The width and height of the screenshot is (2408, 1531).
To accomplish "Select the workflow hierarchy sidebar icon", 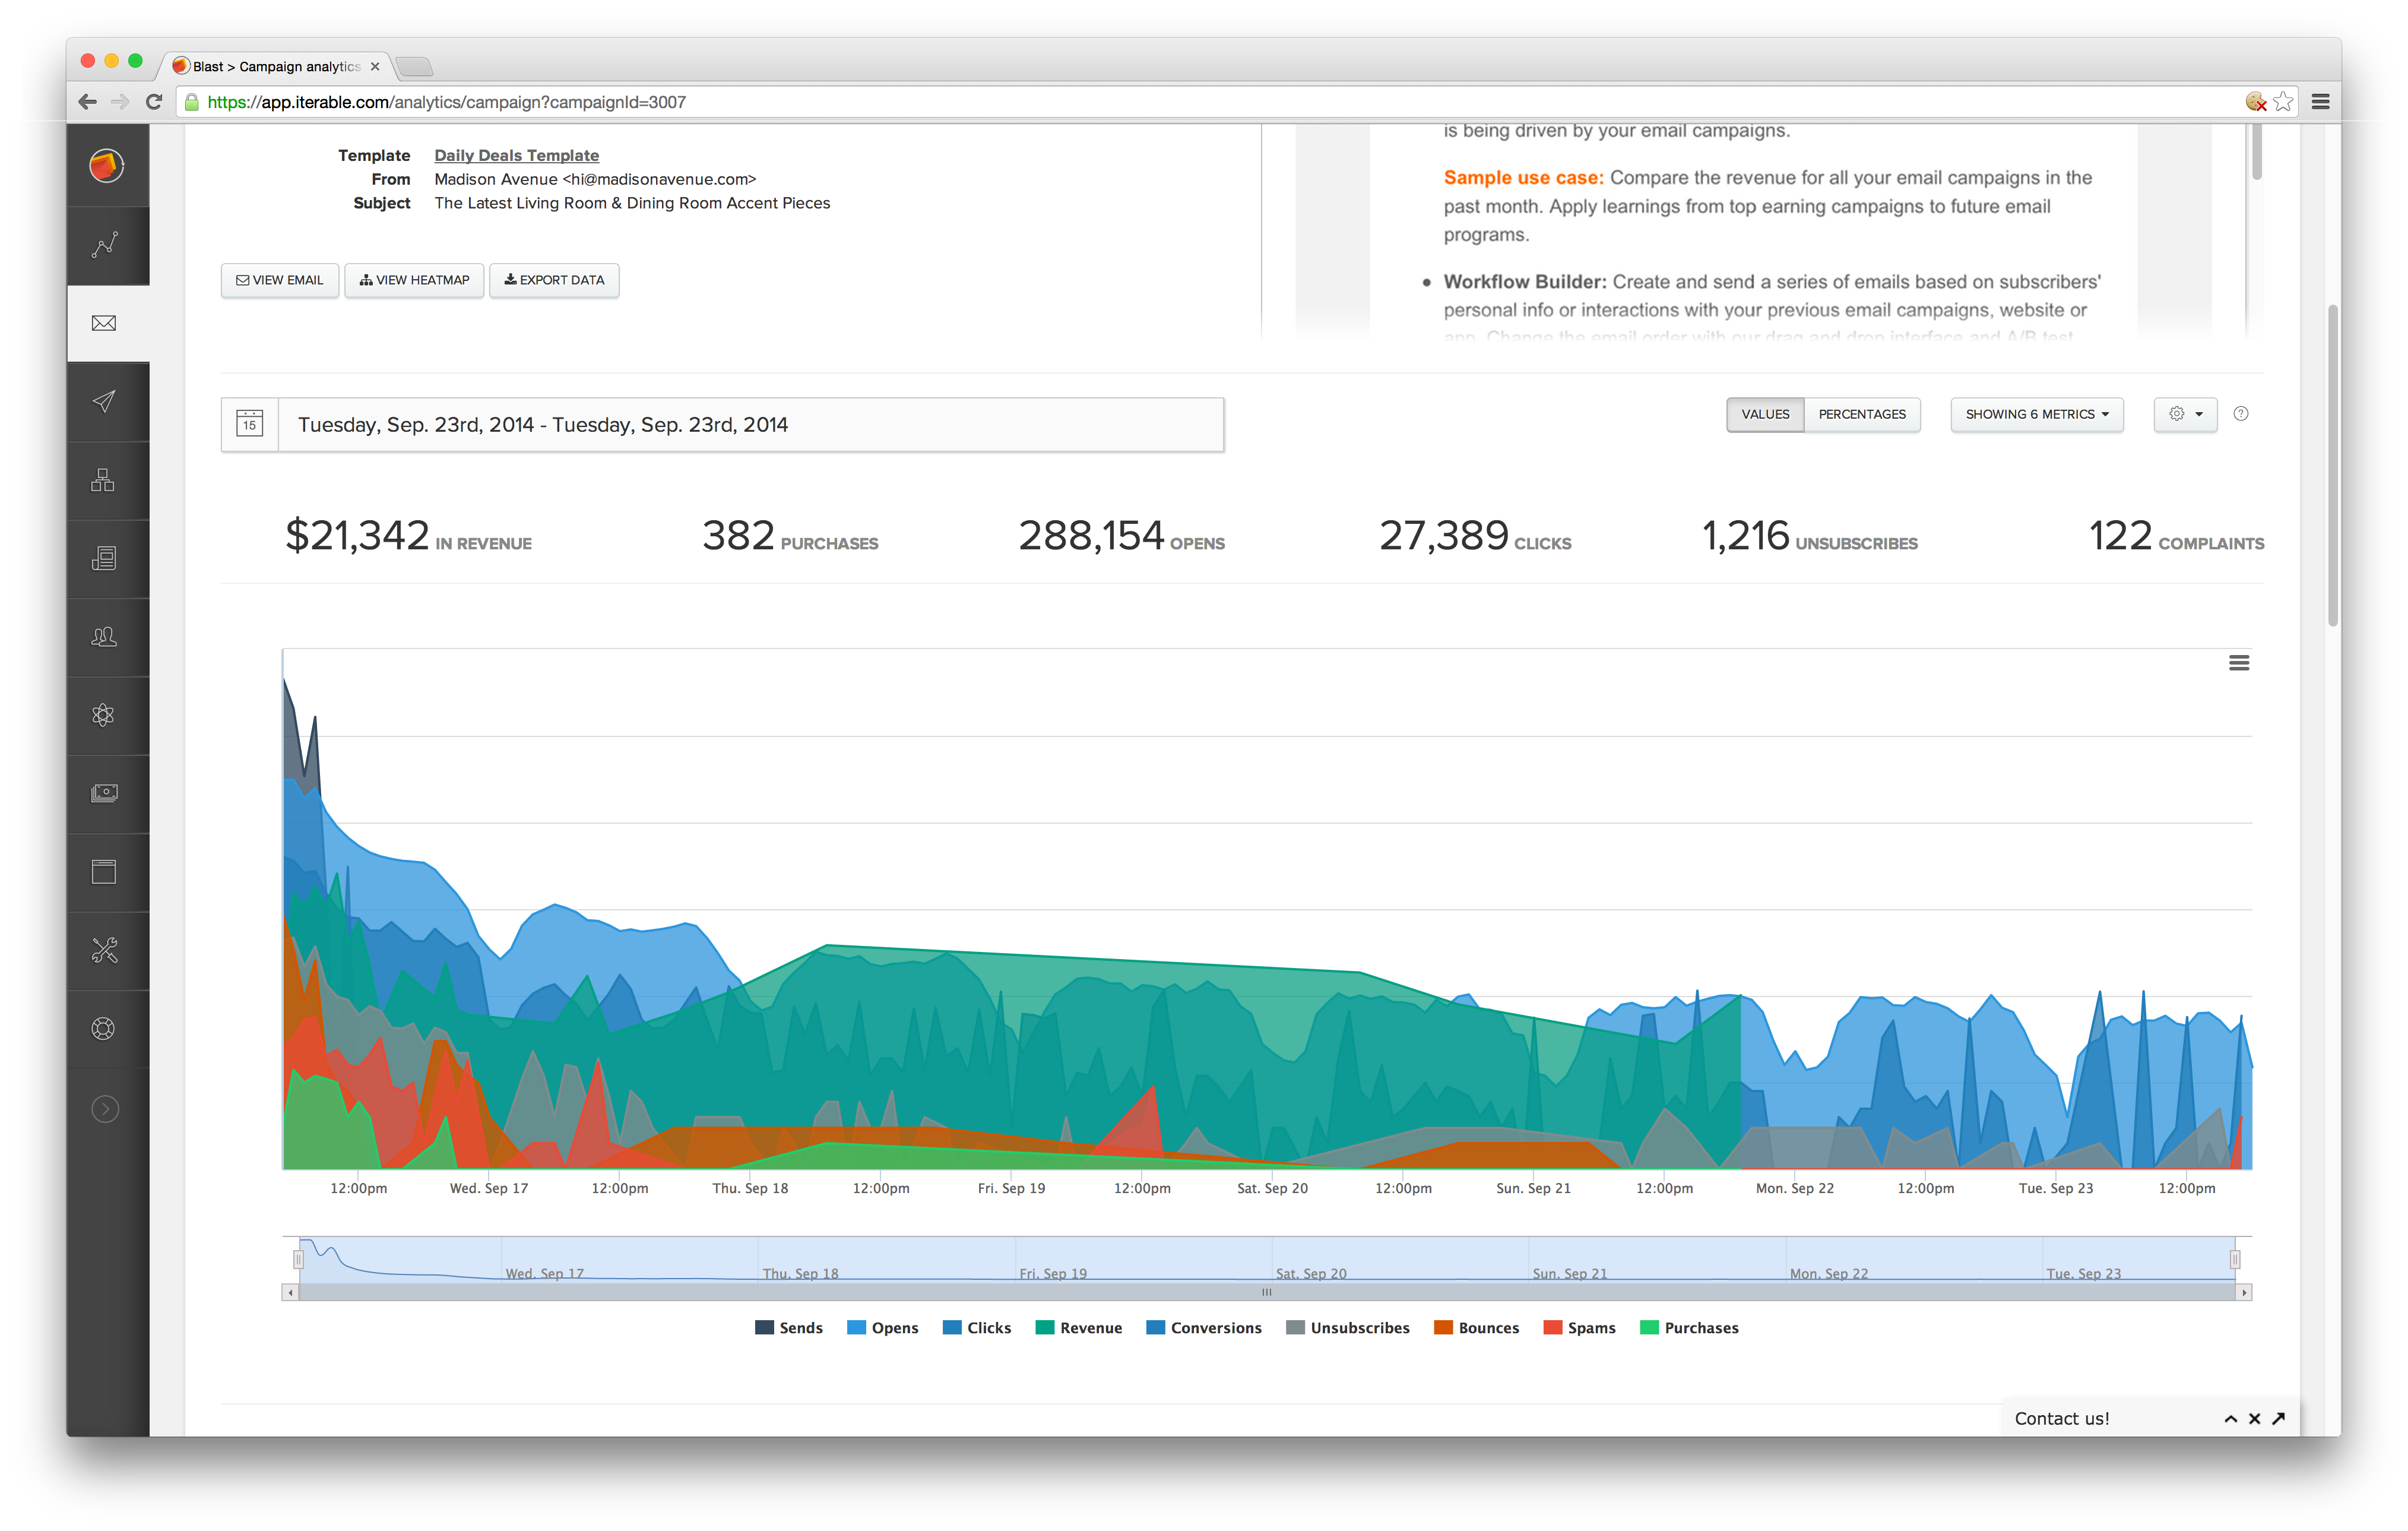I will [x=104, y=480].
